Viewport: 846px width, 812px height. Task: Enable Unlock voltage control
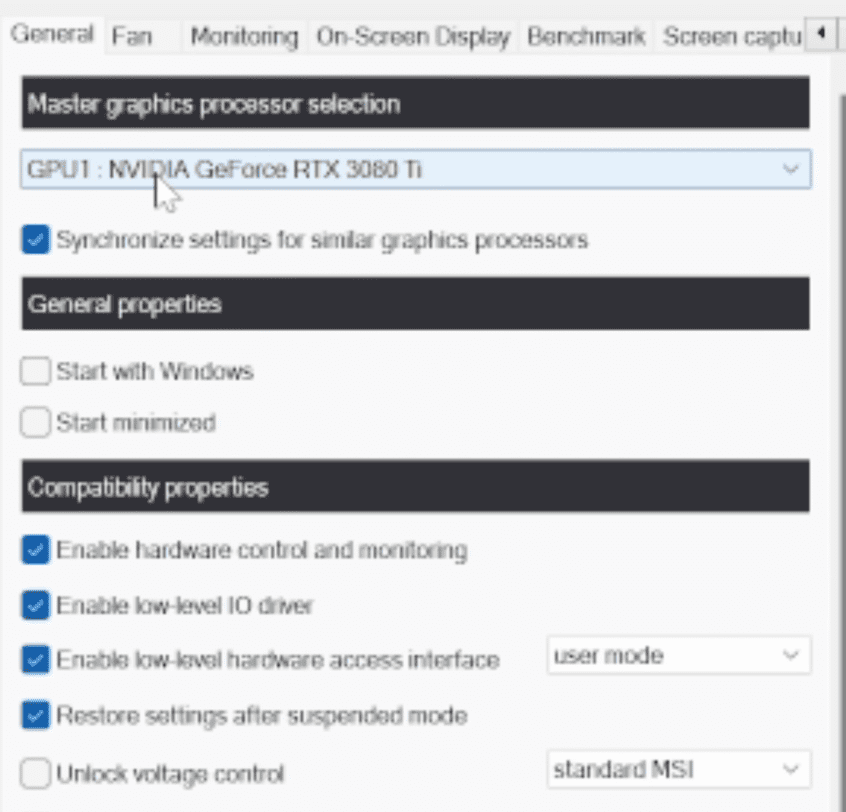click(36, 773)
